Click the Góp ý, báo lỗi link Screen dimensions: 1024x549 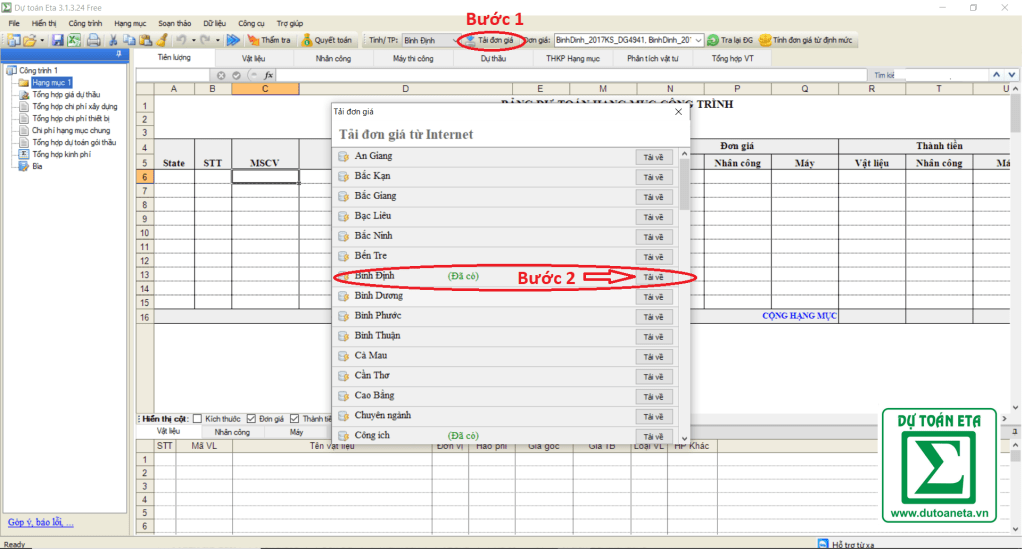tap(40, 522)
